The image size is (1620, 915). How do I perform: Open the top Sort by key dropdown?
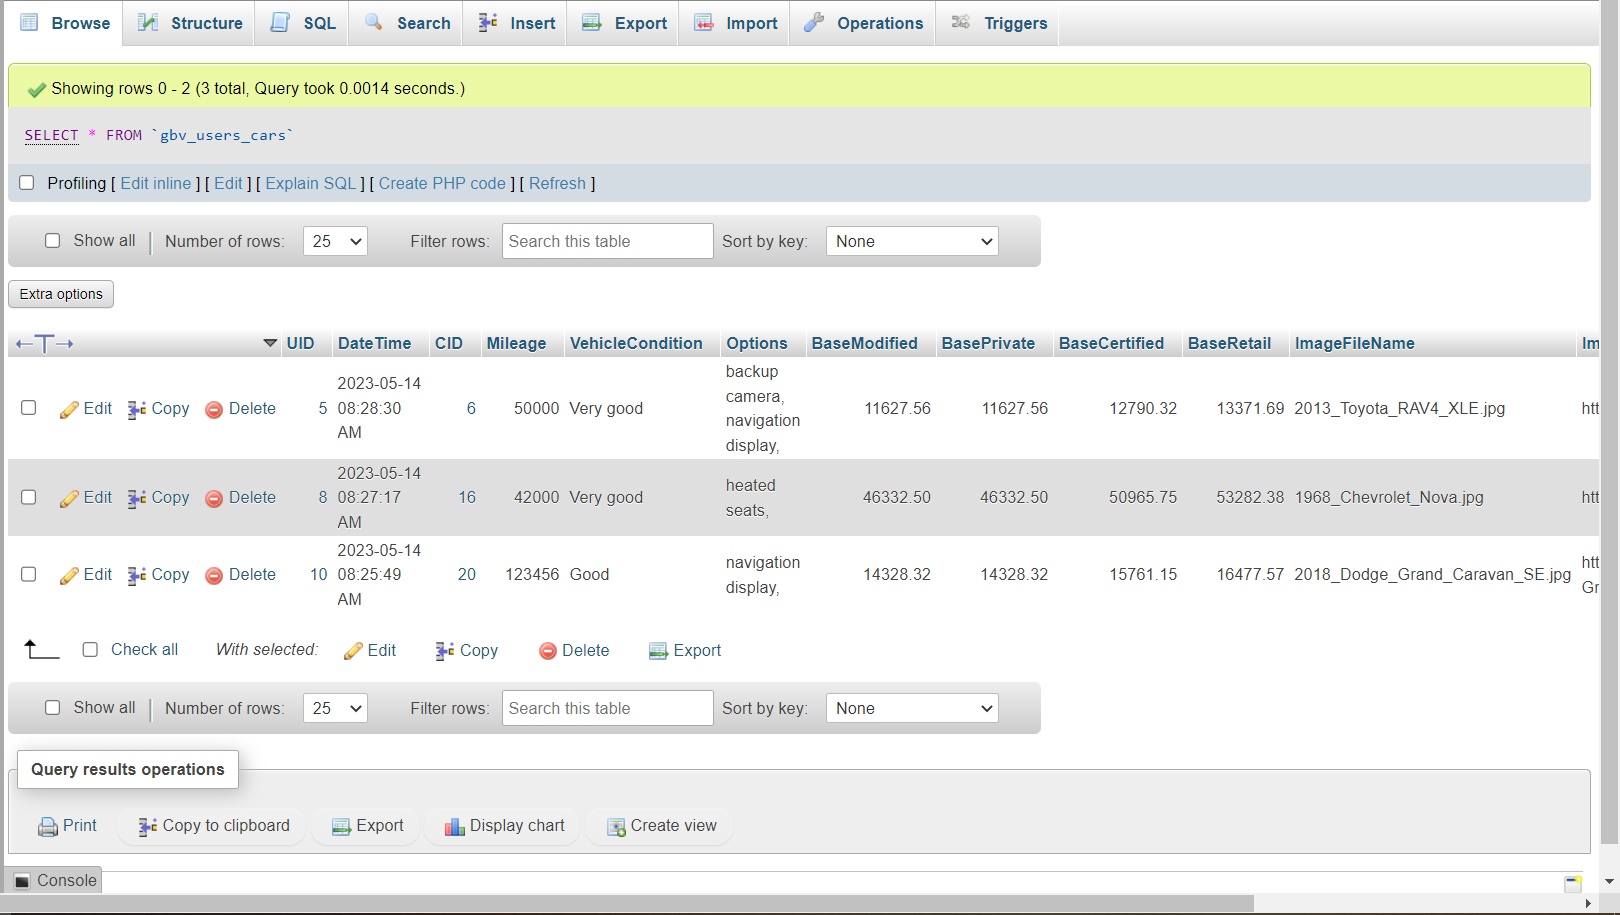912,241
